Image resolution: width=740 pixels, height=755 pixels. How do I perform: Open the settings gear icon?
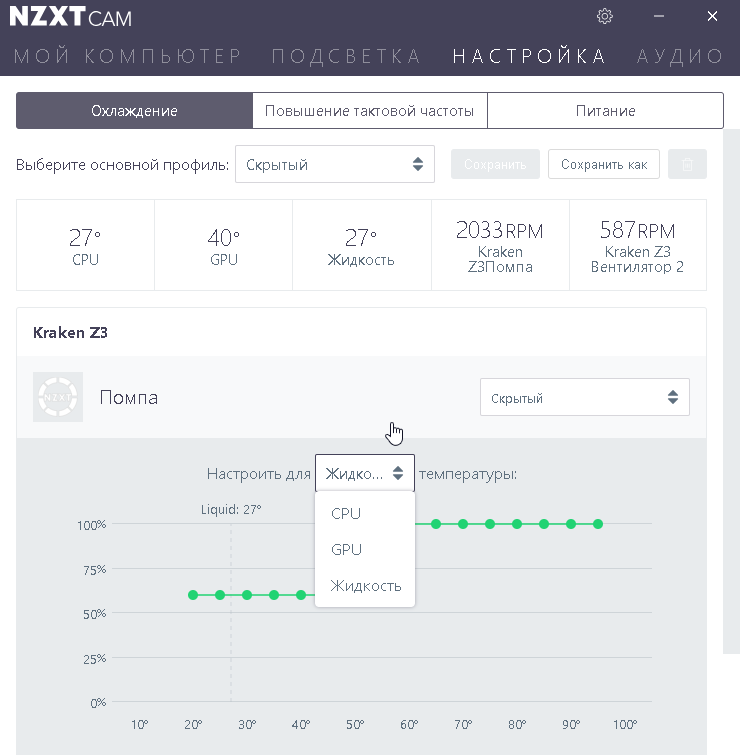click(x=605, y=16)
